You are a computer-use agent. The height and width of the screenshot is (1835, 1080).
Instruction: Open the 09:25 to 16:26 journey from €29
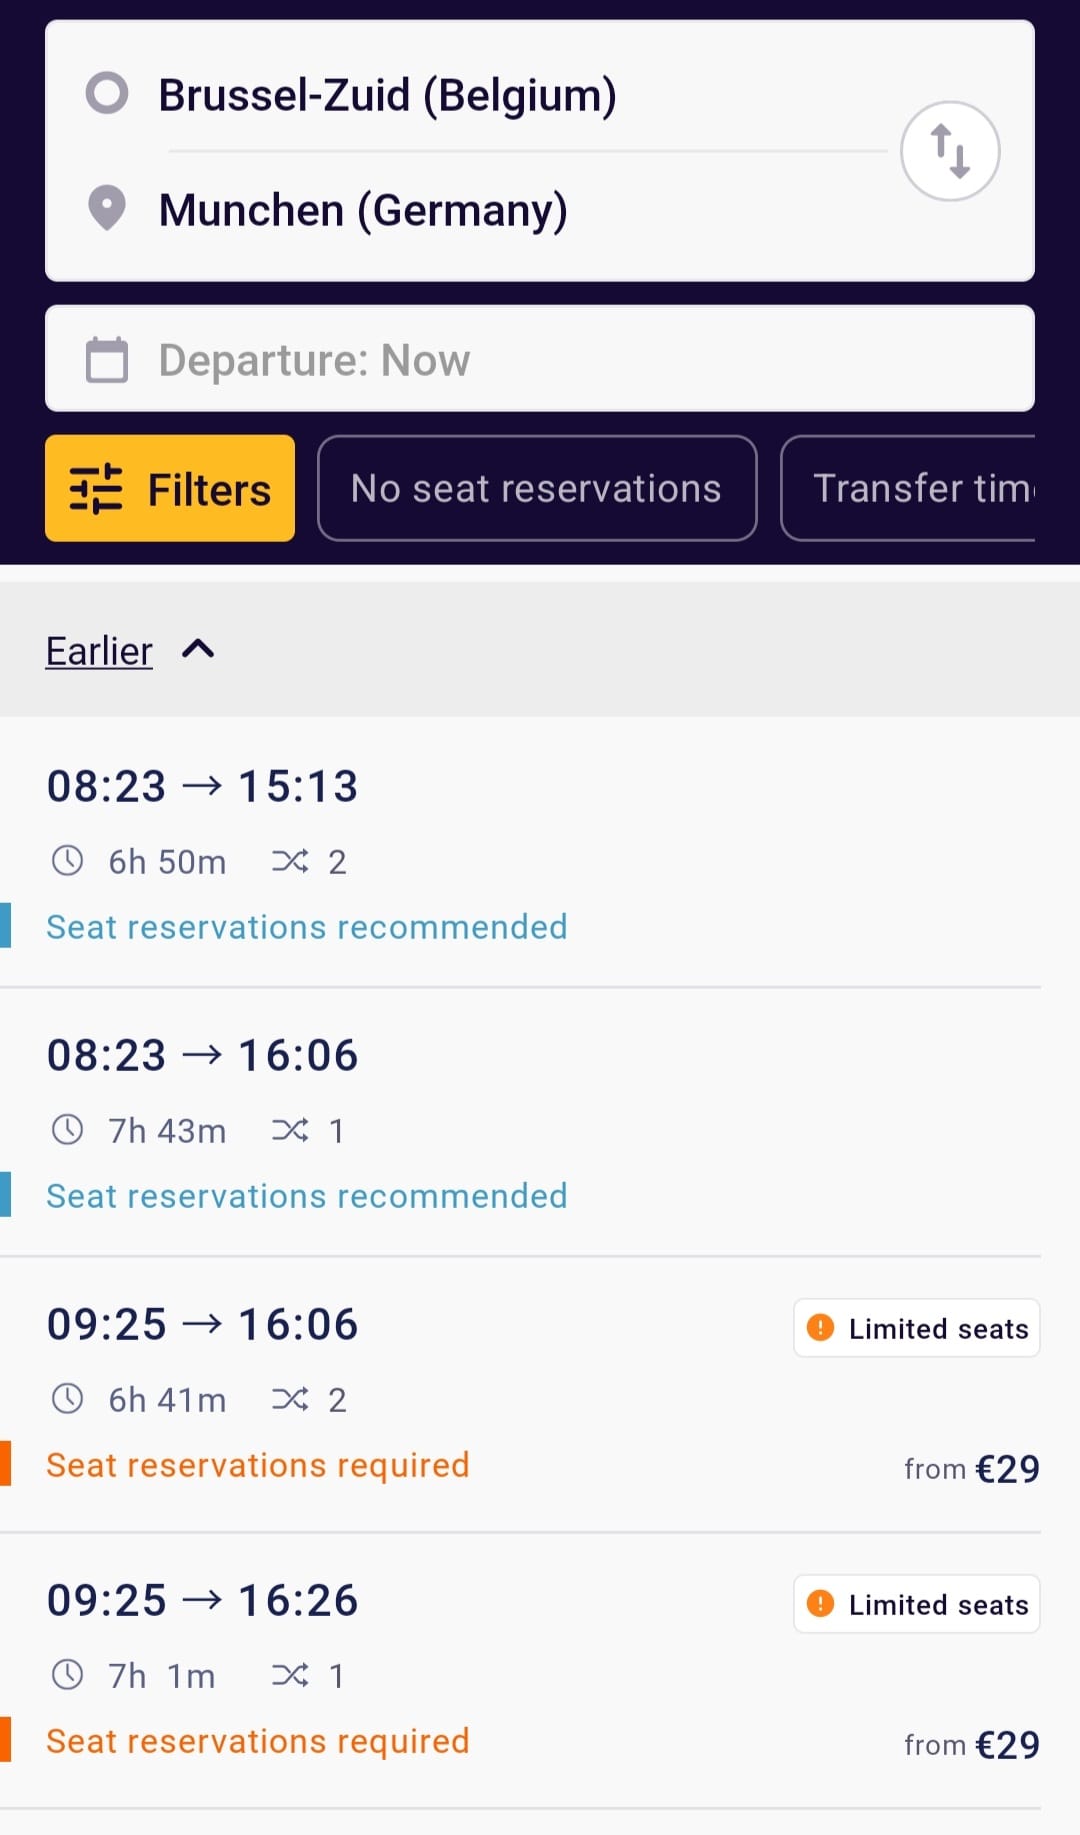point(520,1670)
